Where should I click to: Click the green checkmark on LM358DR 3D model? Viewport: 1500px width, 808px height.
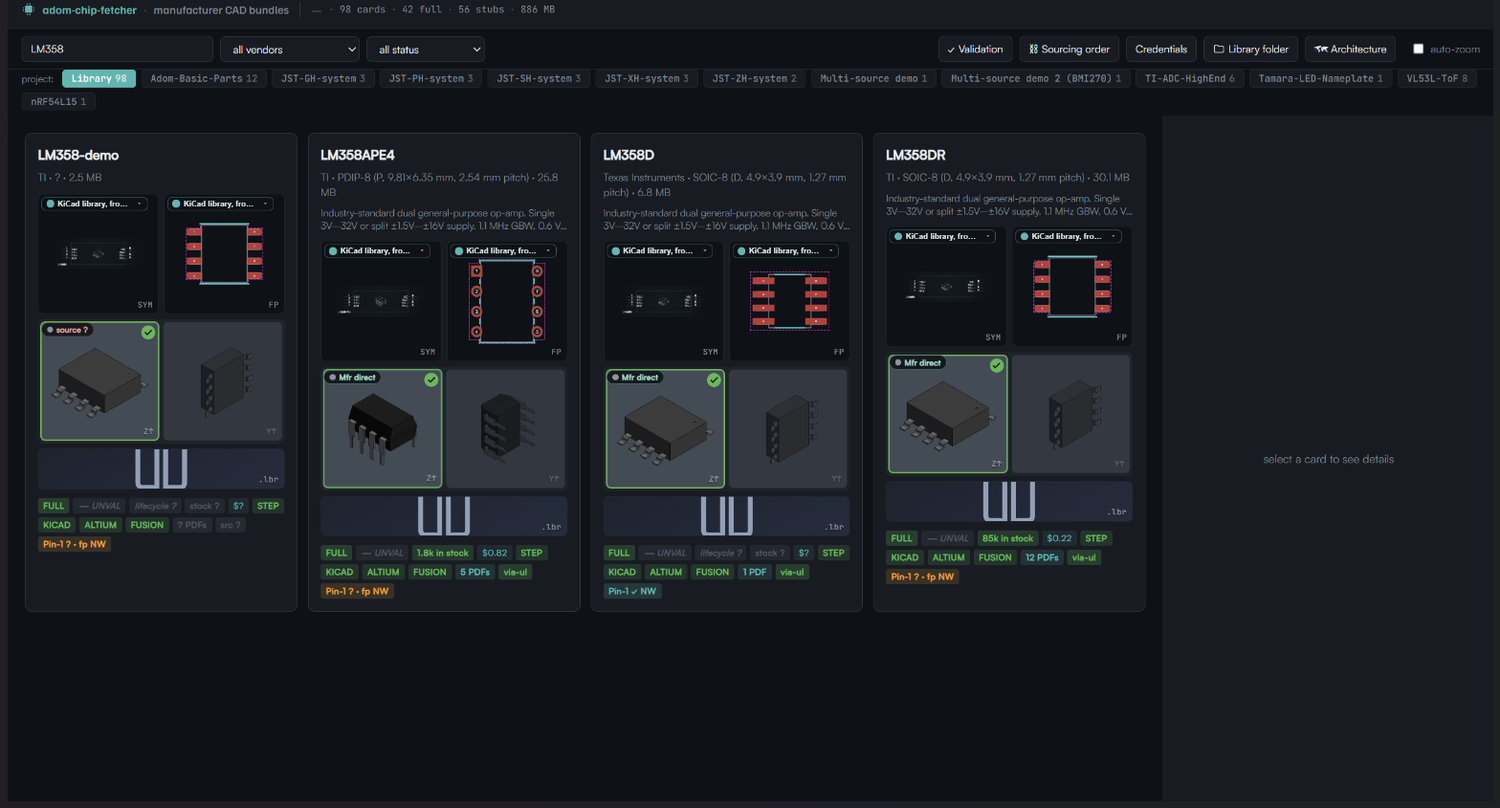(x=996, y=366)
